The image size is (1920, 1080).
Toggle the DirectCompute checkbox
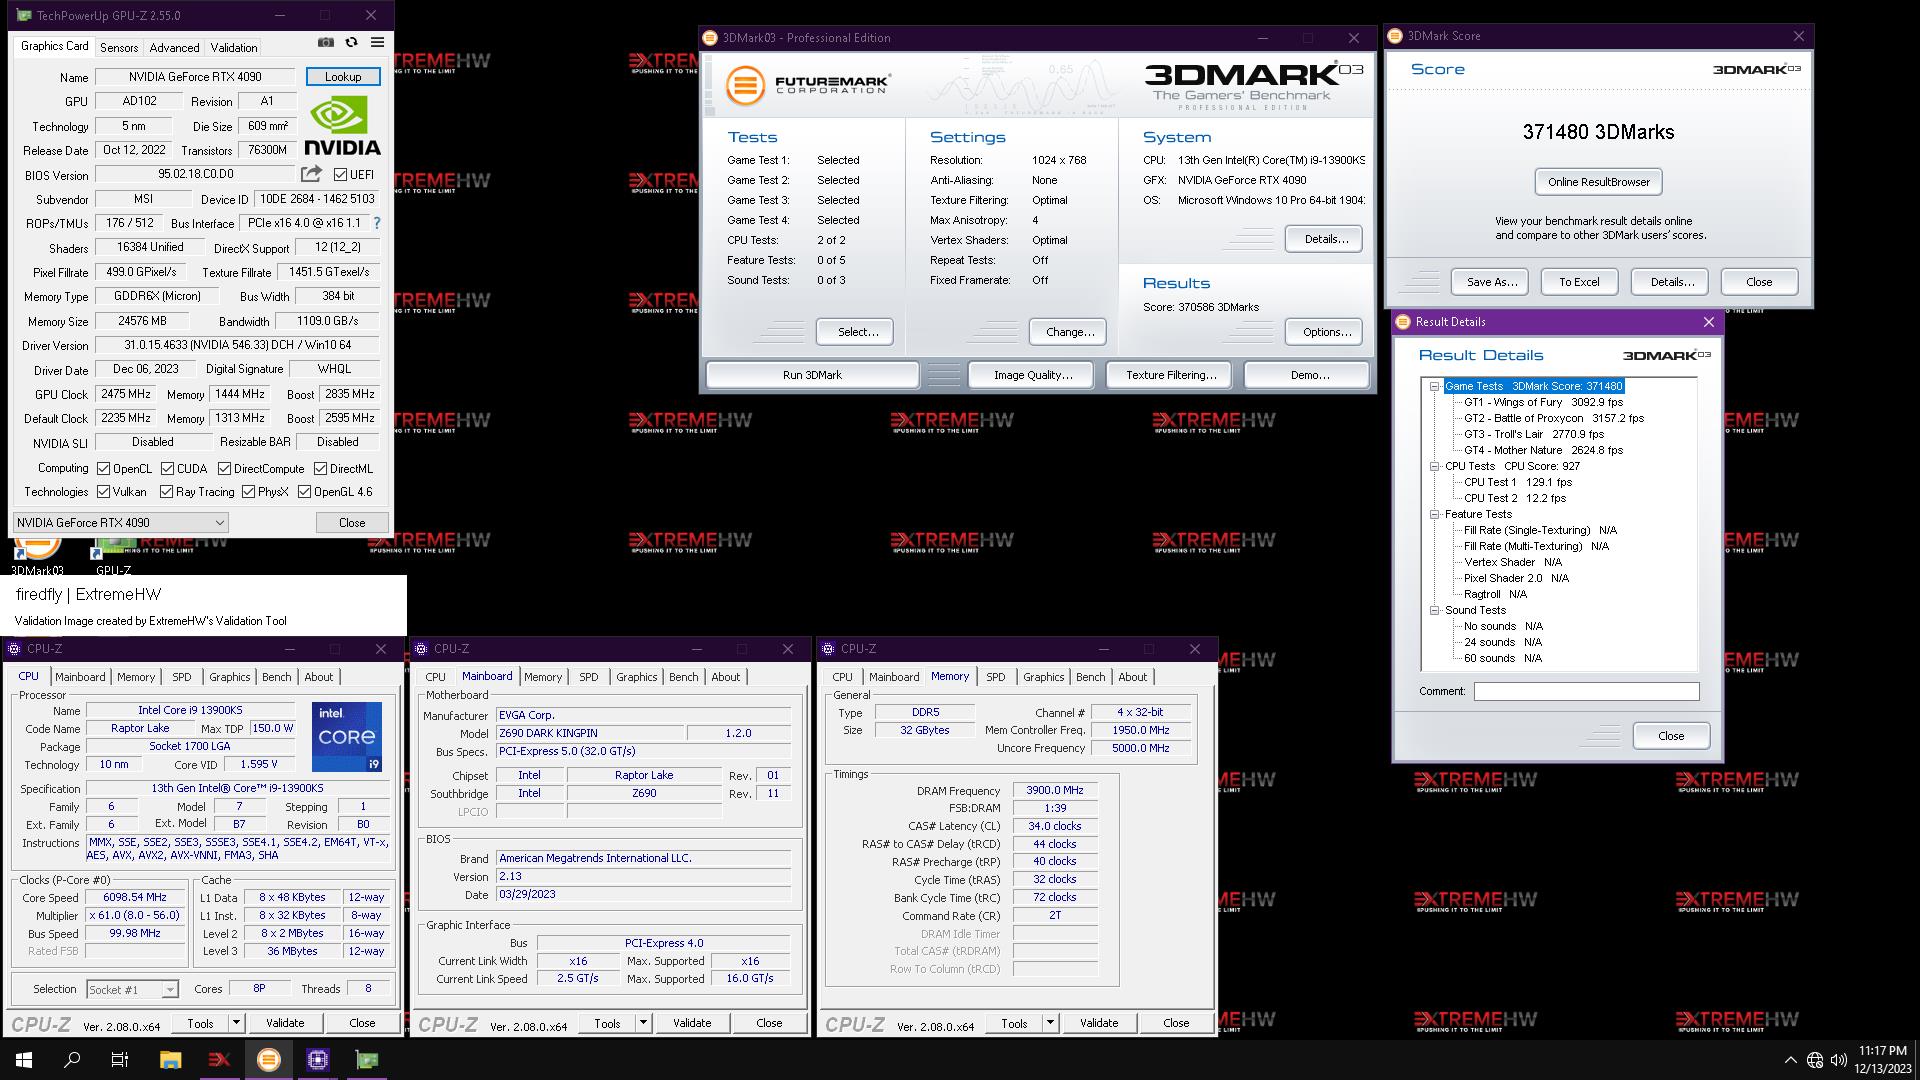[224, 469]
